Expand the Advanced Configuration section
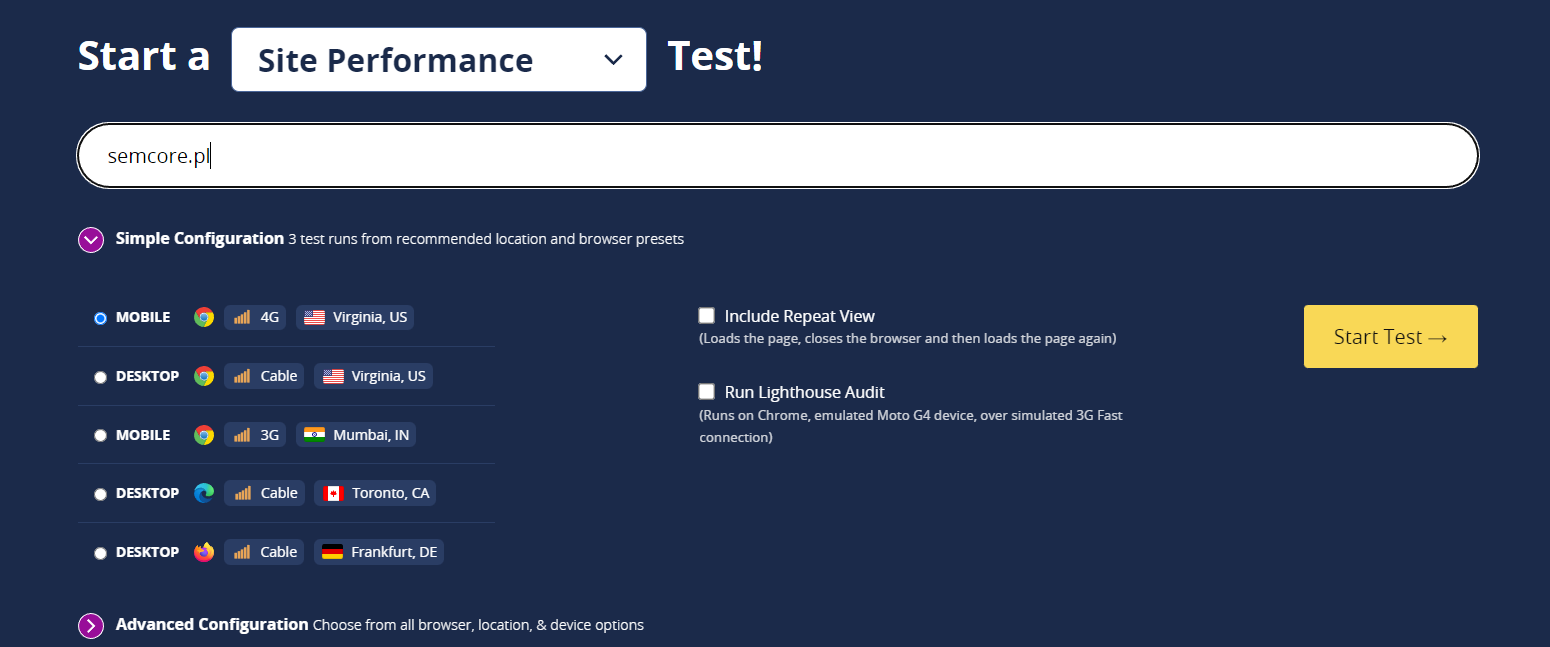 coord(91,625)
